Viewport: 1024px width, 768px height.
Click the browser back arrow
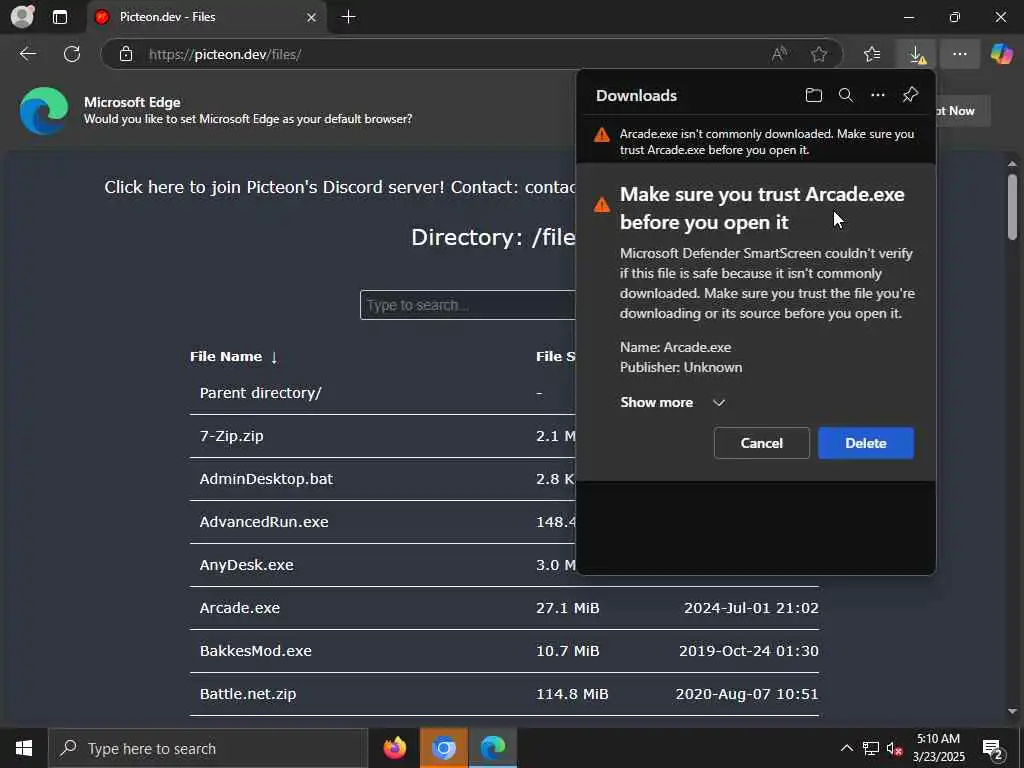click(x=27, y=54)
